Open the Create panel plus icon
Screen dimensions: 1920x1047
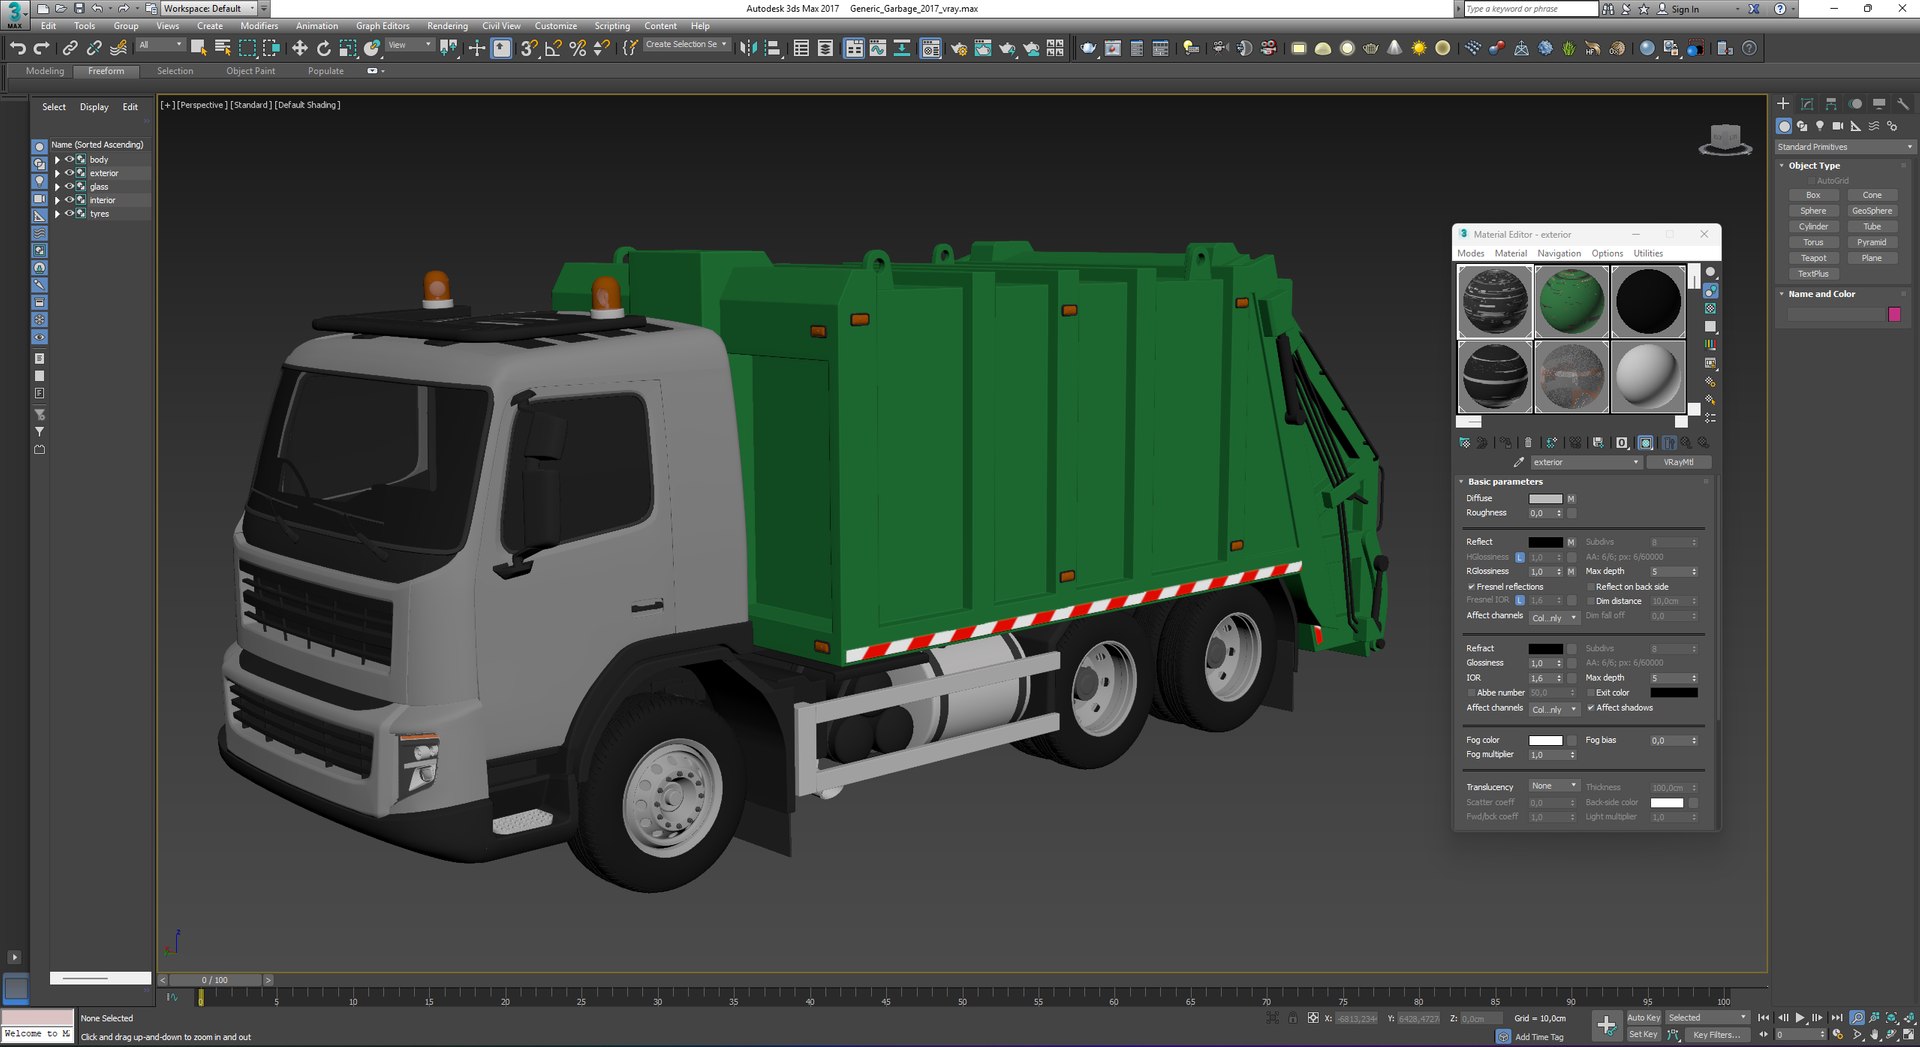(x=1783, y=104)
